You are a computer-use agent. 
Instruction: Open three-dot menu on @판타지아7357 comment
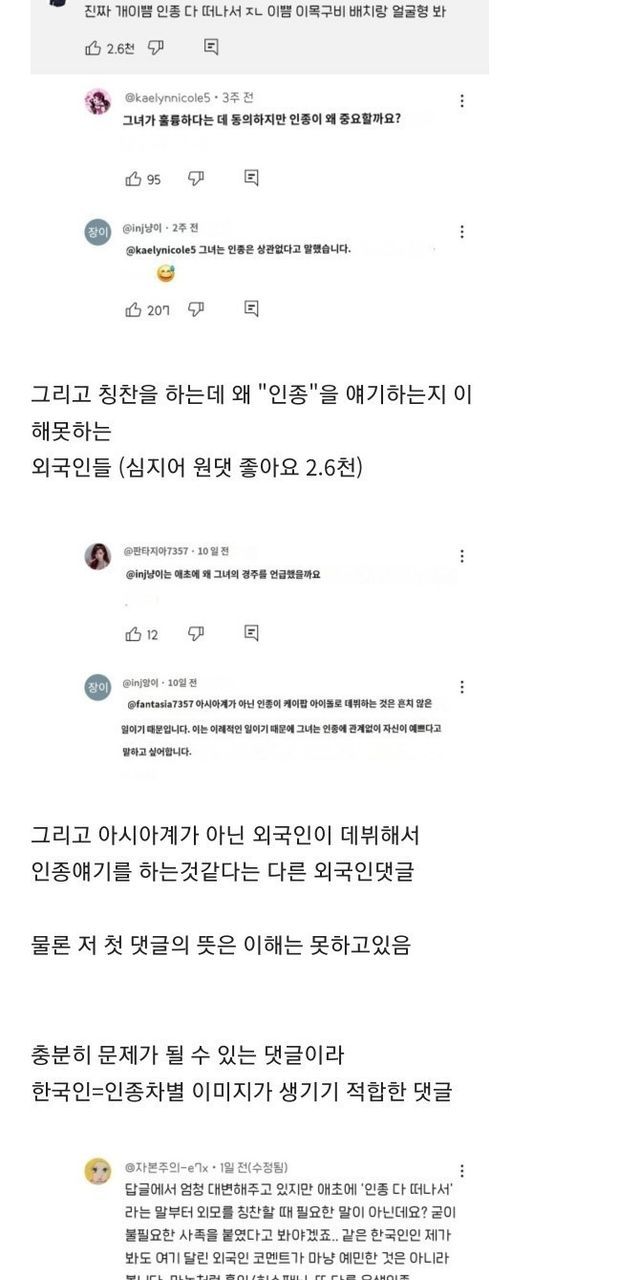click(461, 556)
